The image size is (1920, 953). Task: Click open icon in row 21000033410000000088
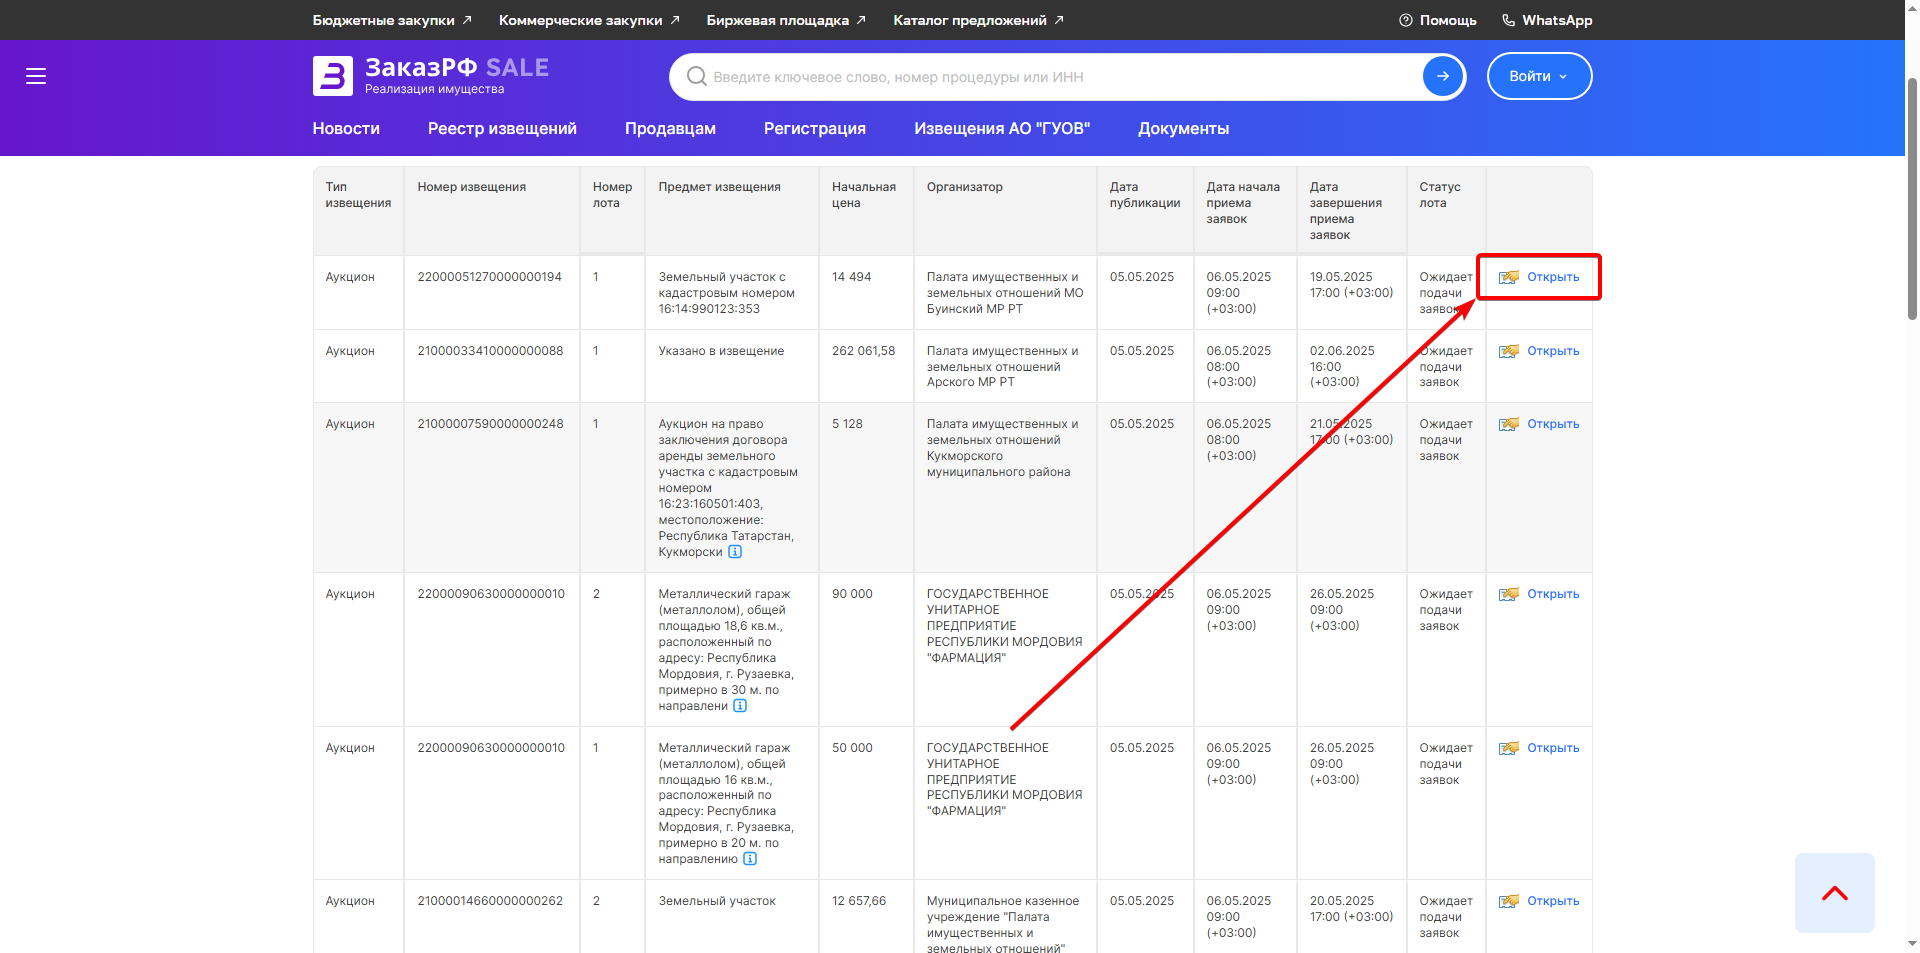pyautogui.click(x=1509, y=351)
